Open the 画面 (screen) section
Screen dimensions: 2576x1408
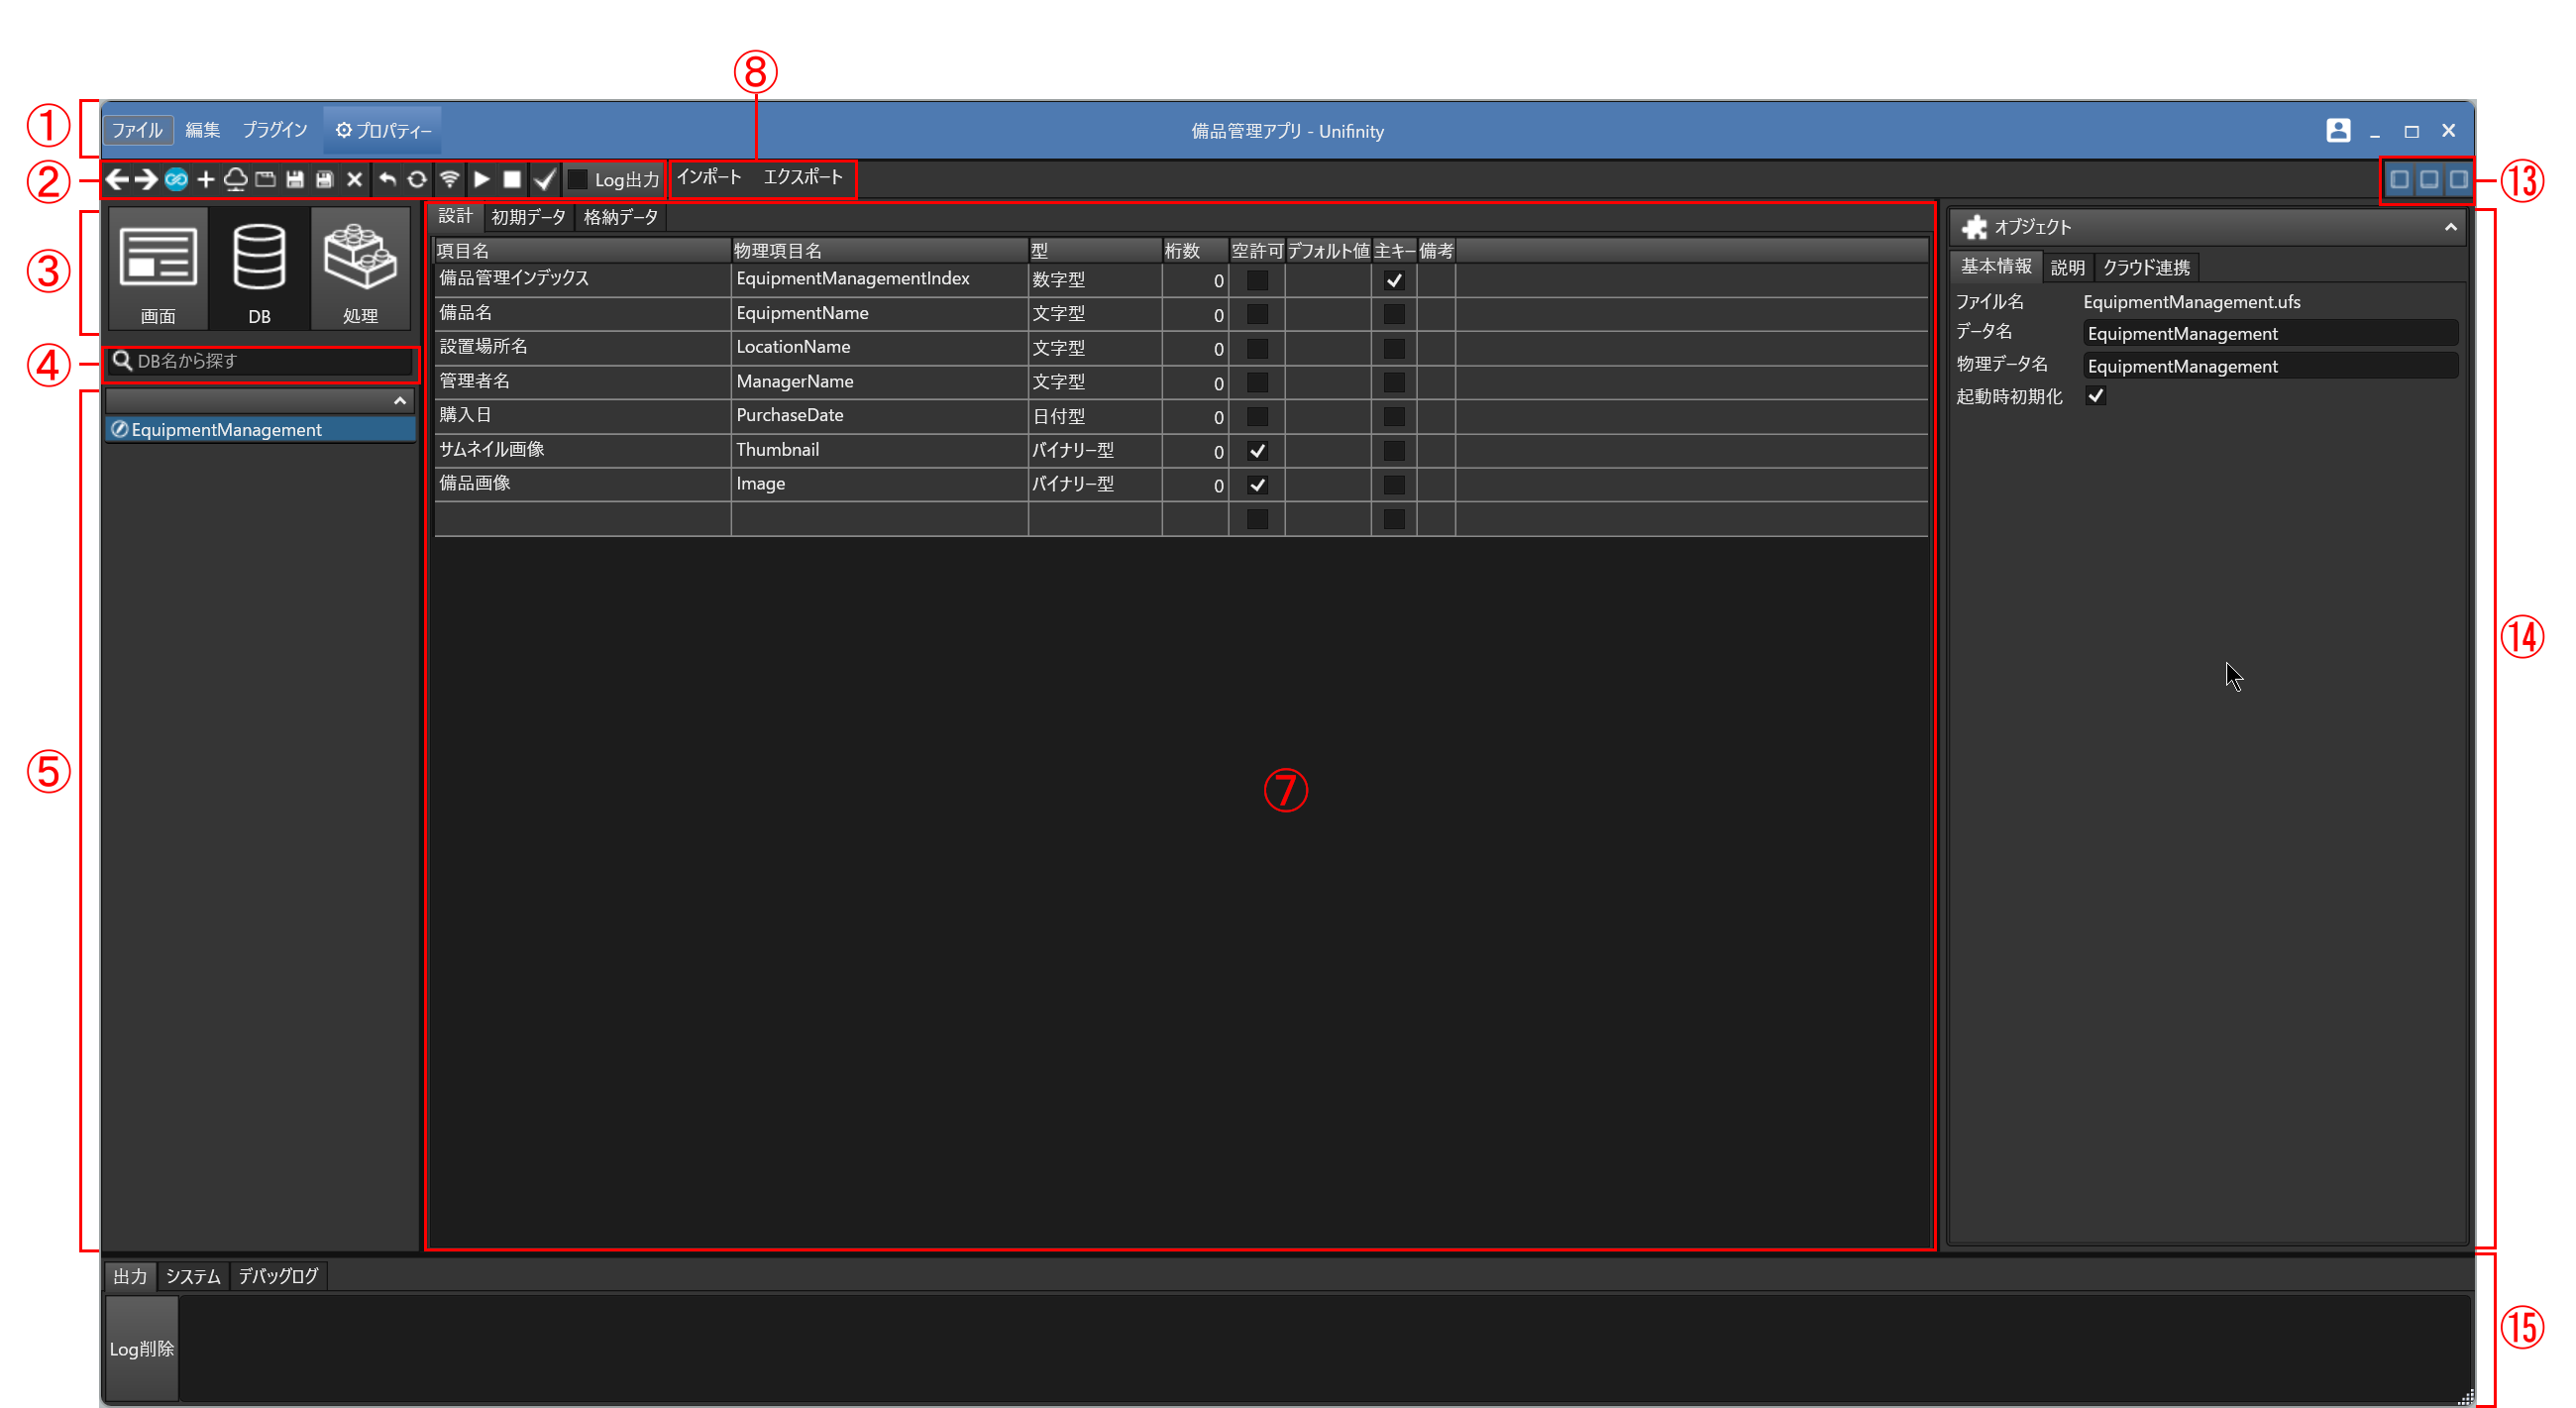(157, 269)
